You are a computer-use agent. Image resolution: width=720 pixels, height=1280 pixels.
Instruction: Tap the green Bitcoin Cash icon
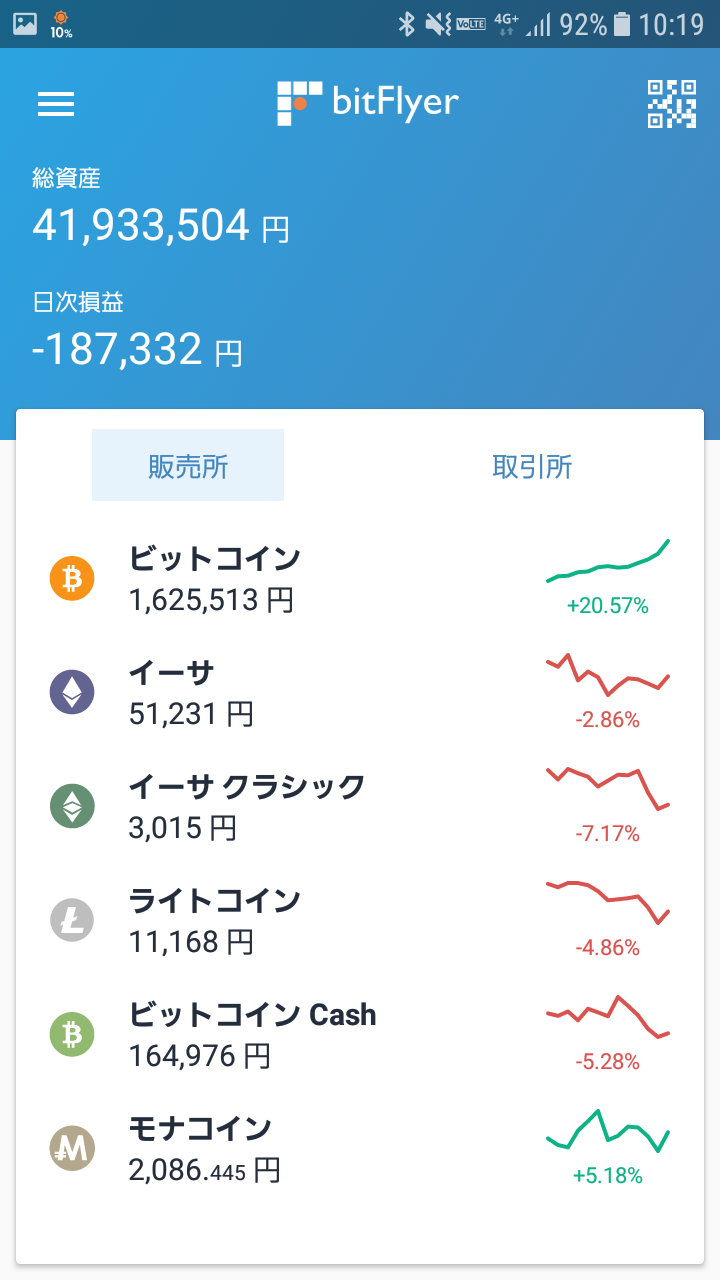click(72, 1034)
